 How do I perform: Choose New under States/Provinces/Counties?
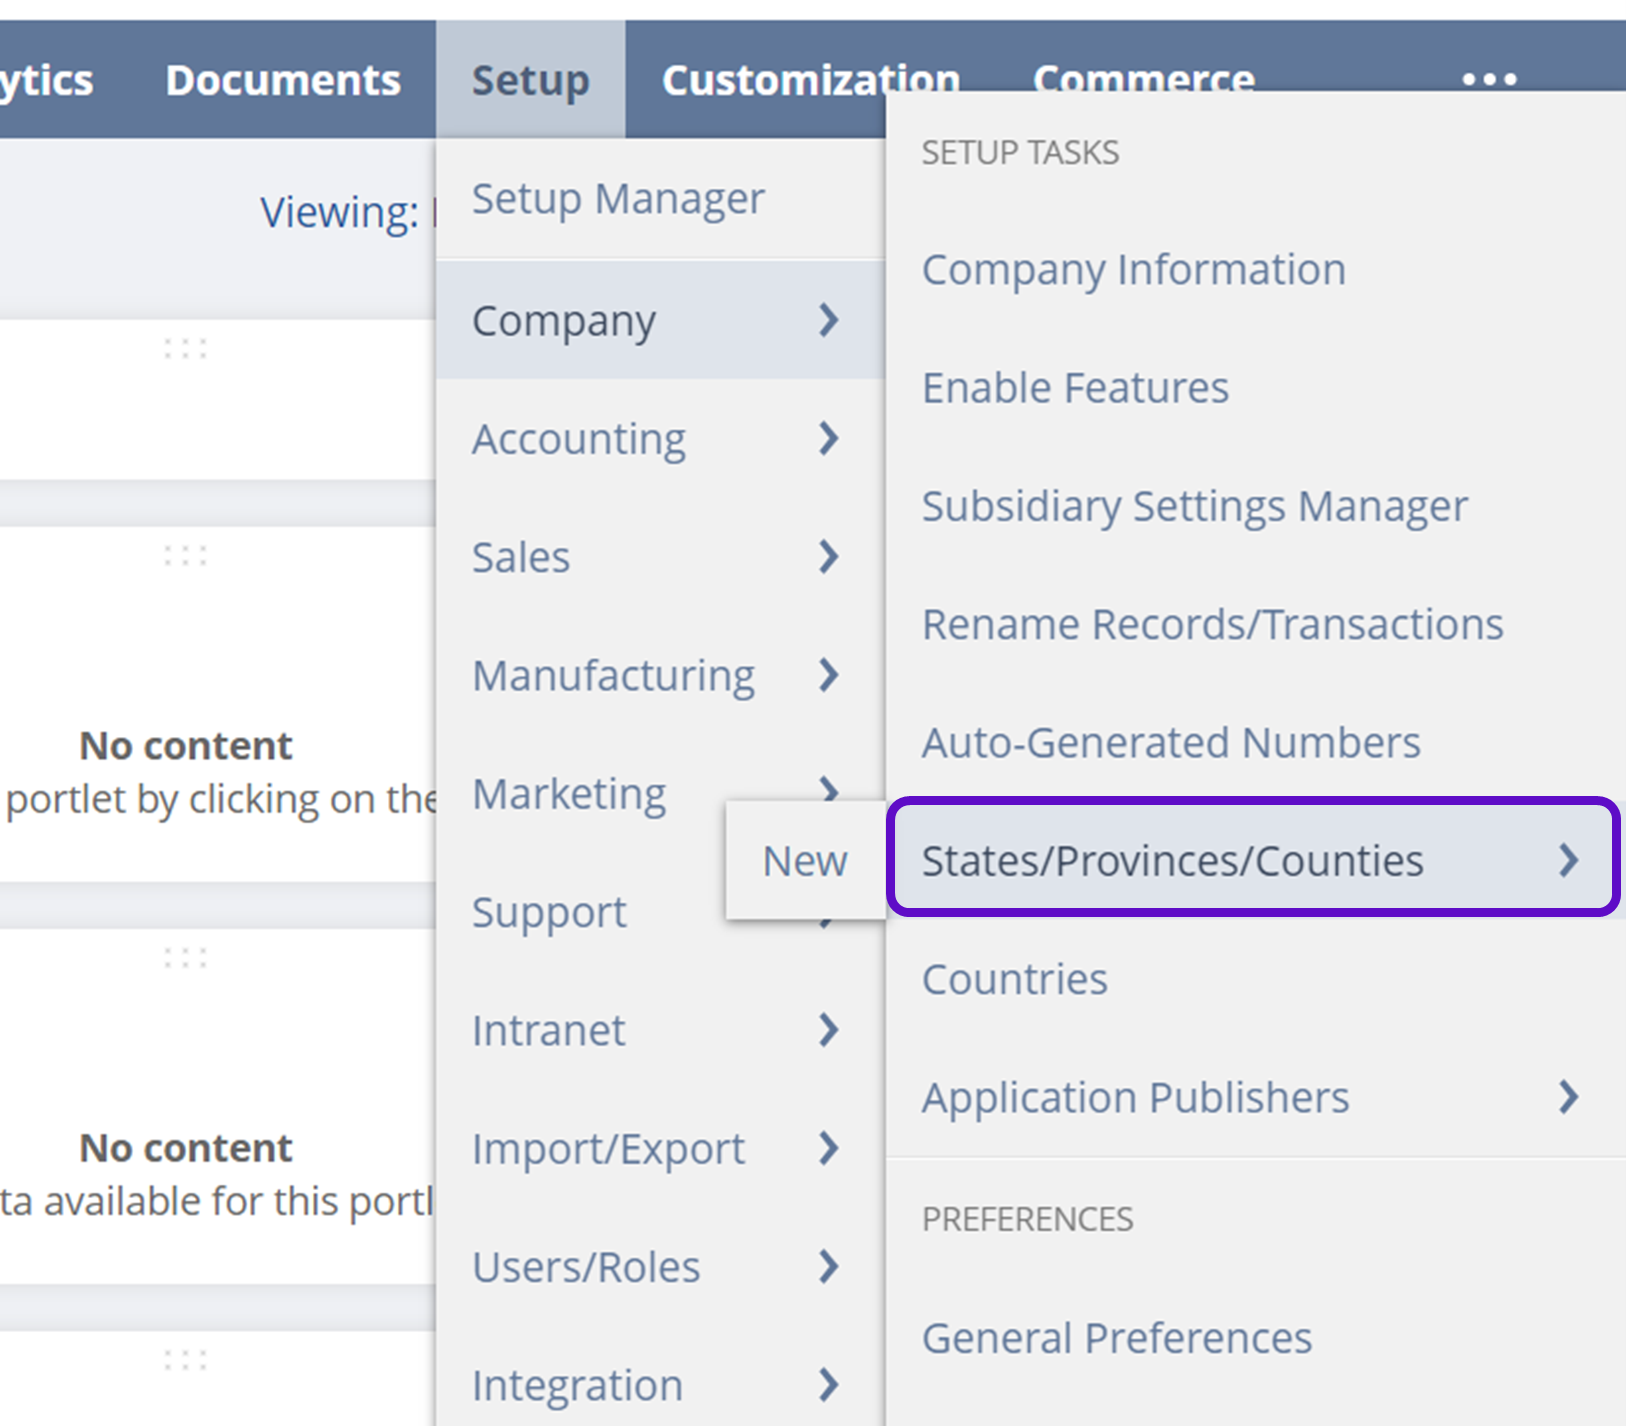(805, 861)
